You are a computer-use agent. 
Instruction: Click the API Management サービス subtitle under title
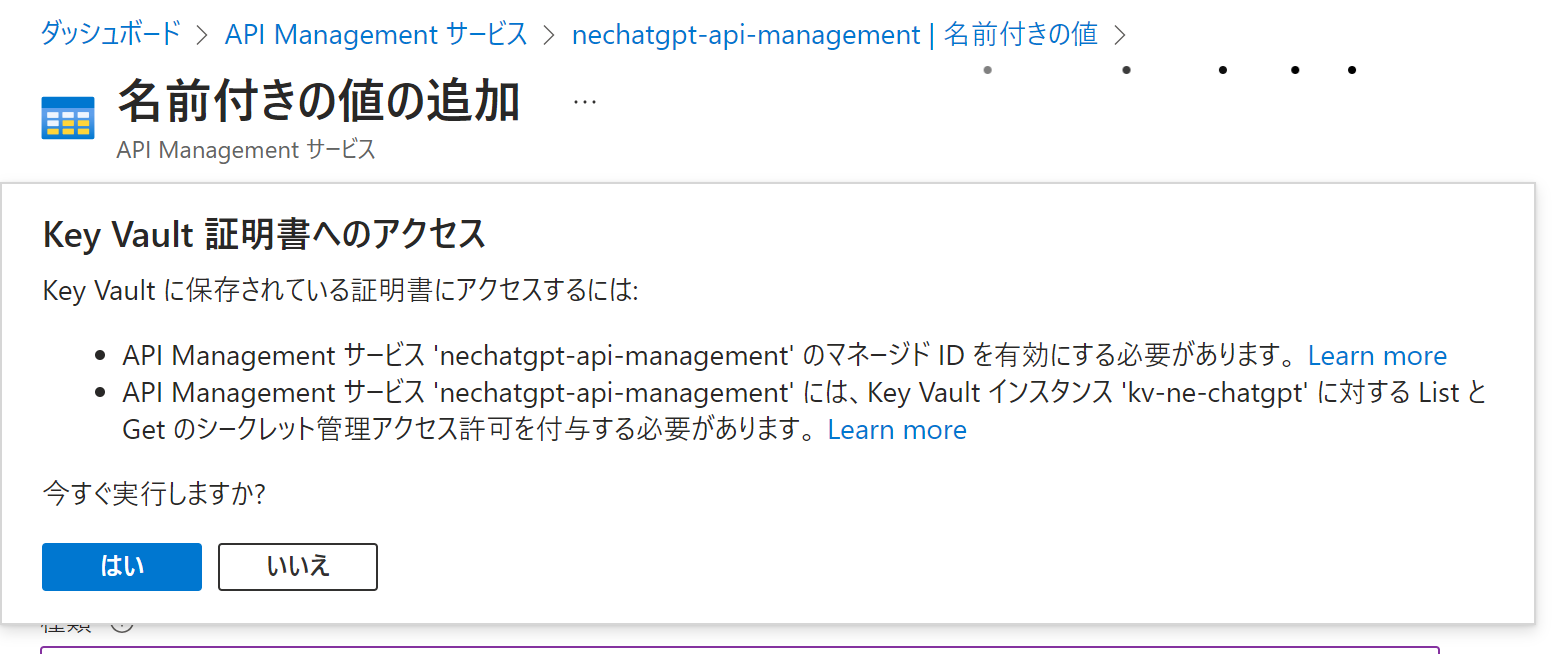246,150
